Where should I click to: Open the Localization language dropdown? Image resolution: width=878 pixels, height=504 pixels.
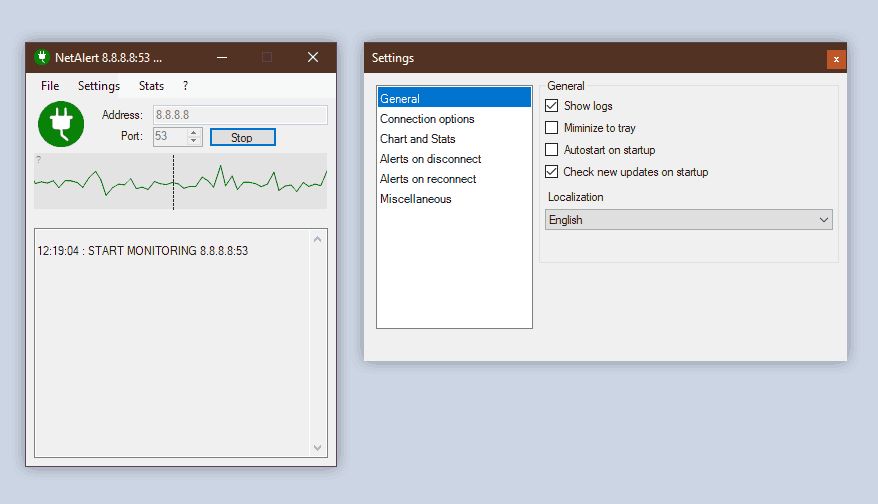[688, 220]
